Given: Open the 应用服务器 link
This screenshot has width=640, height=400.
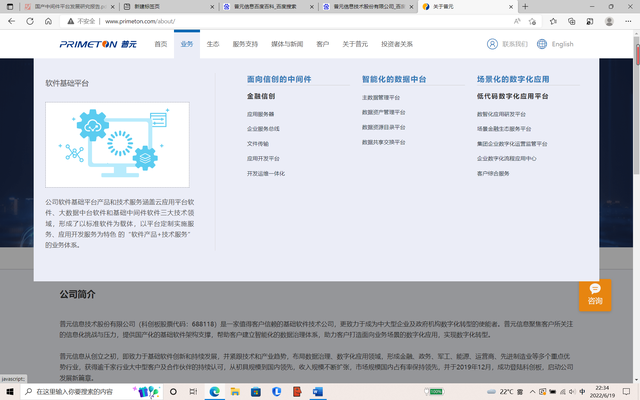Looking at the screenshot, I should coord(260,114).
